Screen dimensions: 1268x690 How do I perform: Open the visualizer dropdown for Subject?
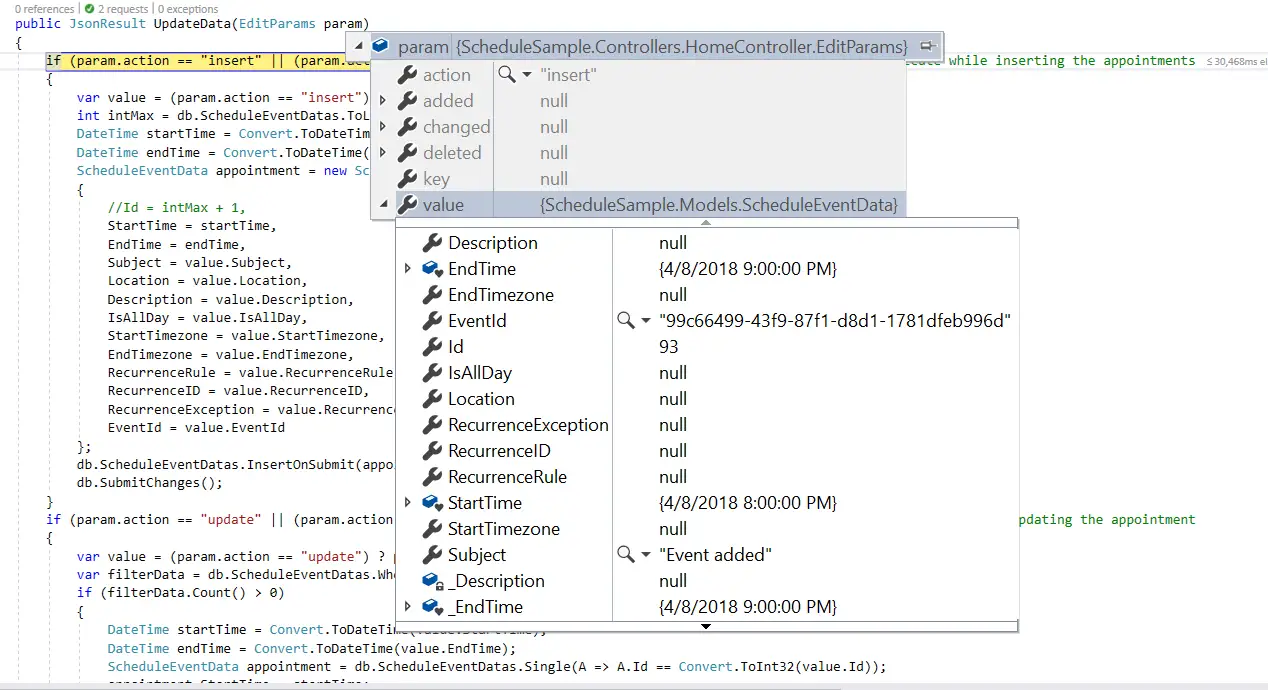(x=646, y=555)
